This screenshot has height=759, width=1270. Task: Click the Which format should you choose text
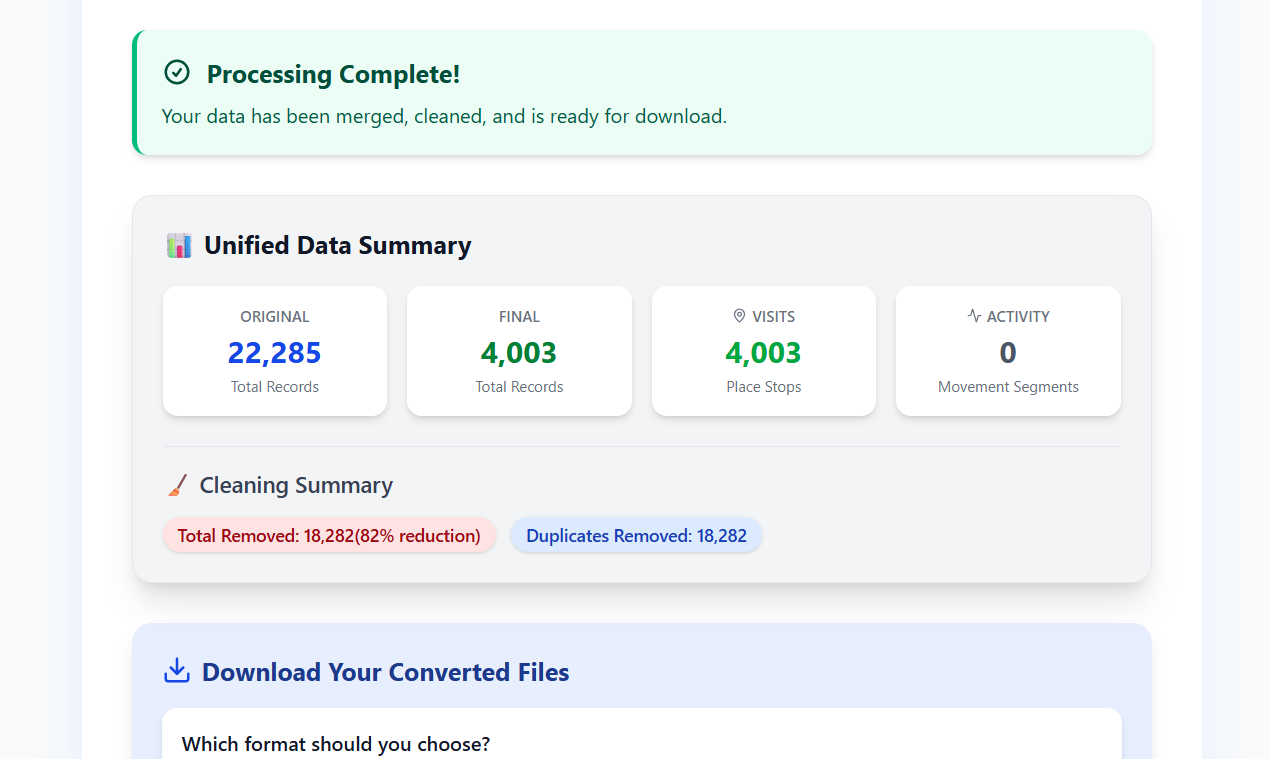[335, 744]
